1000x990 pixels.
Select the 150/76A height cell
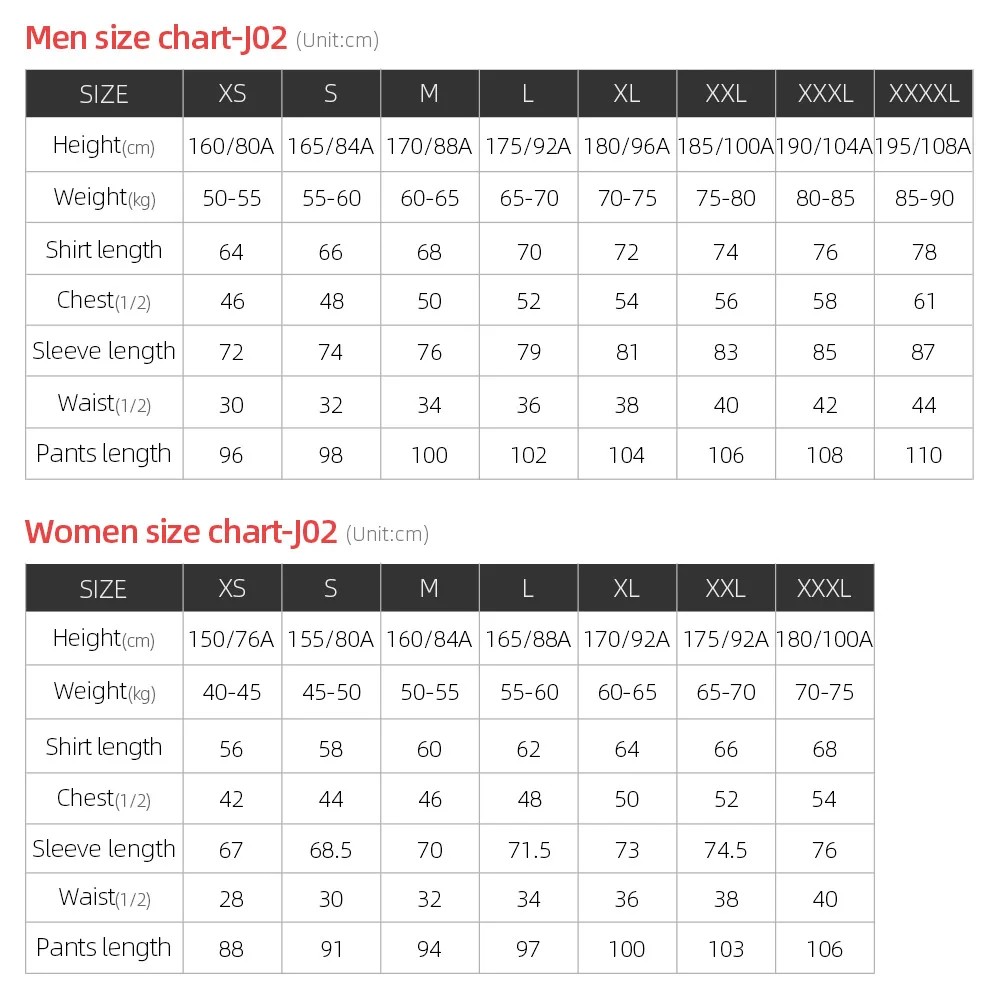(x=231, y=640)
